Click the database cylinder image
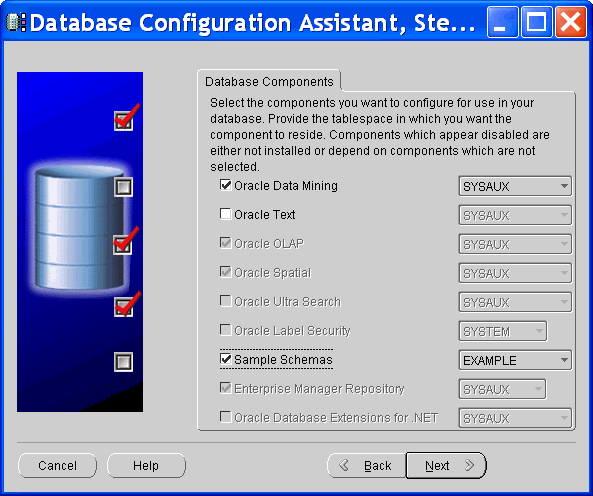Image resolution: width=593 pixels, height=496 pixels. click(79, 227)
